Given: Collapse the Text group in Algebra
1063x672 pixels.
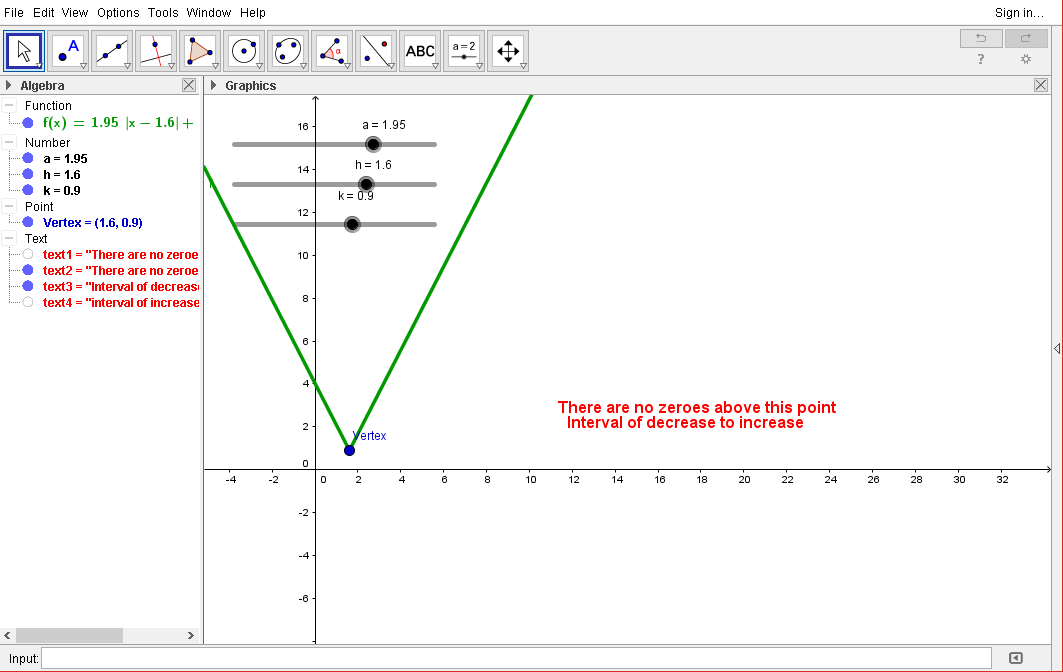Looking at the screenshot, I should (9, 238).
